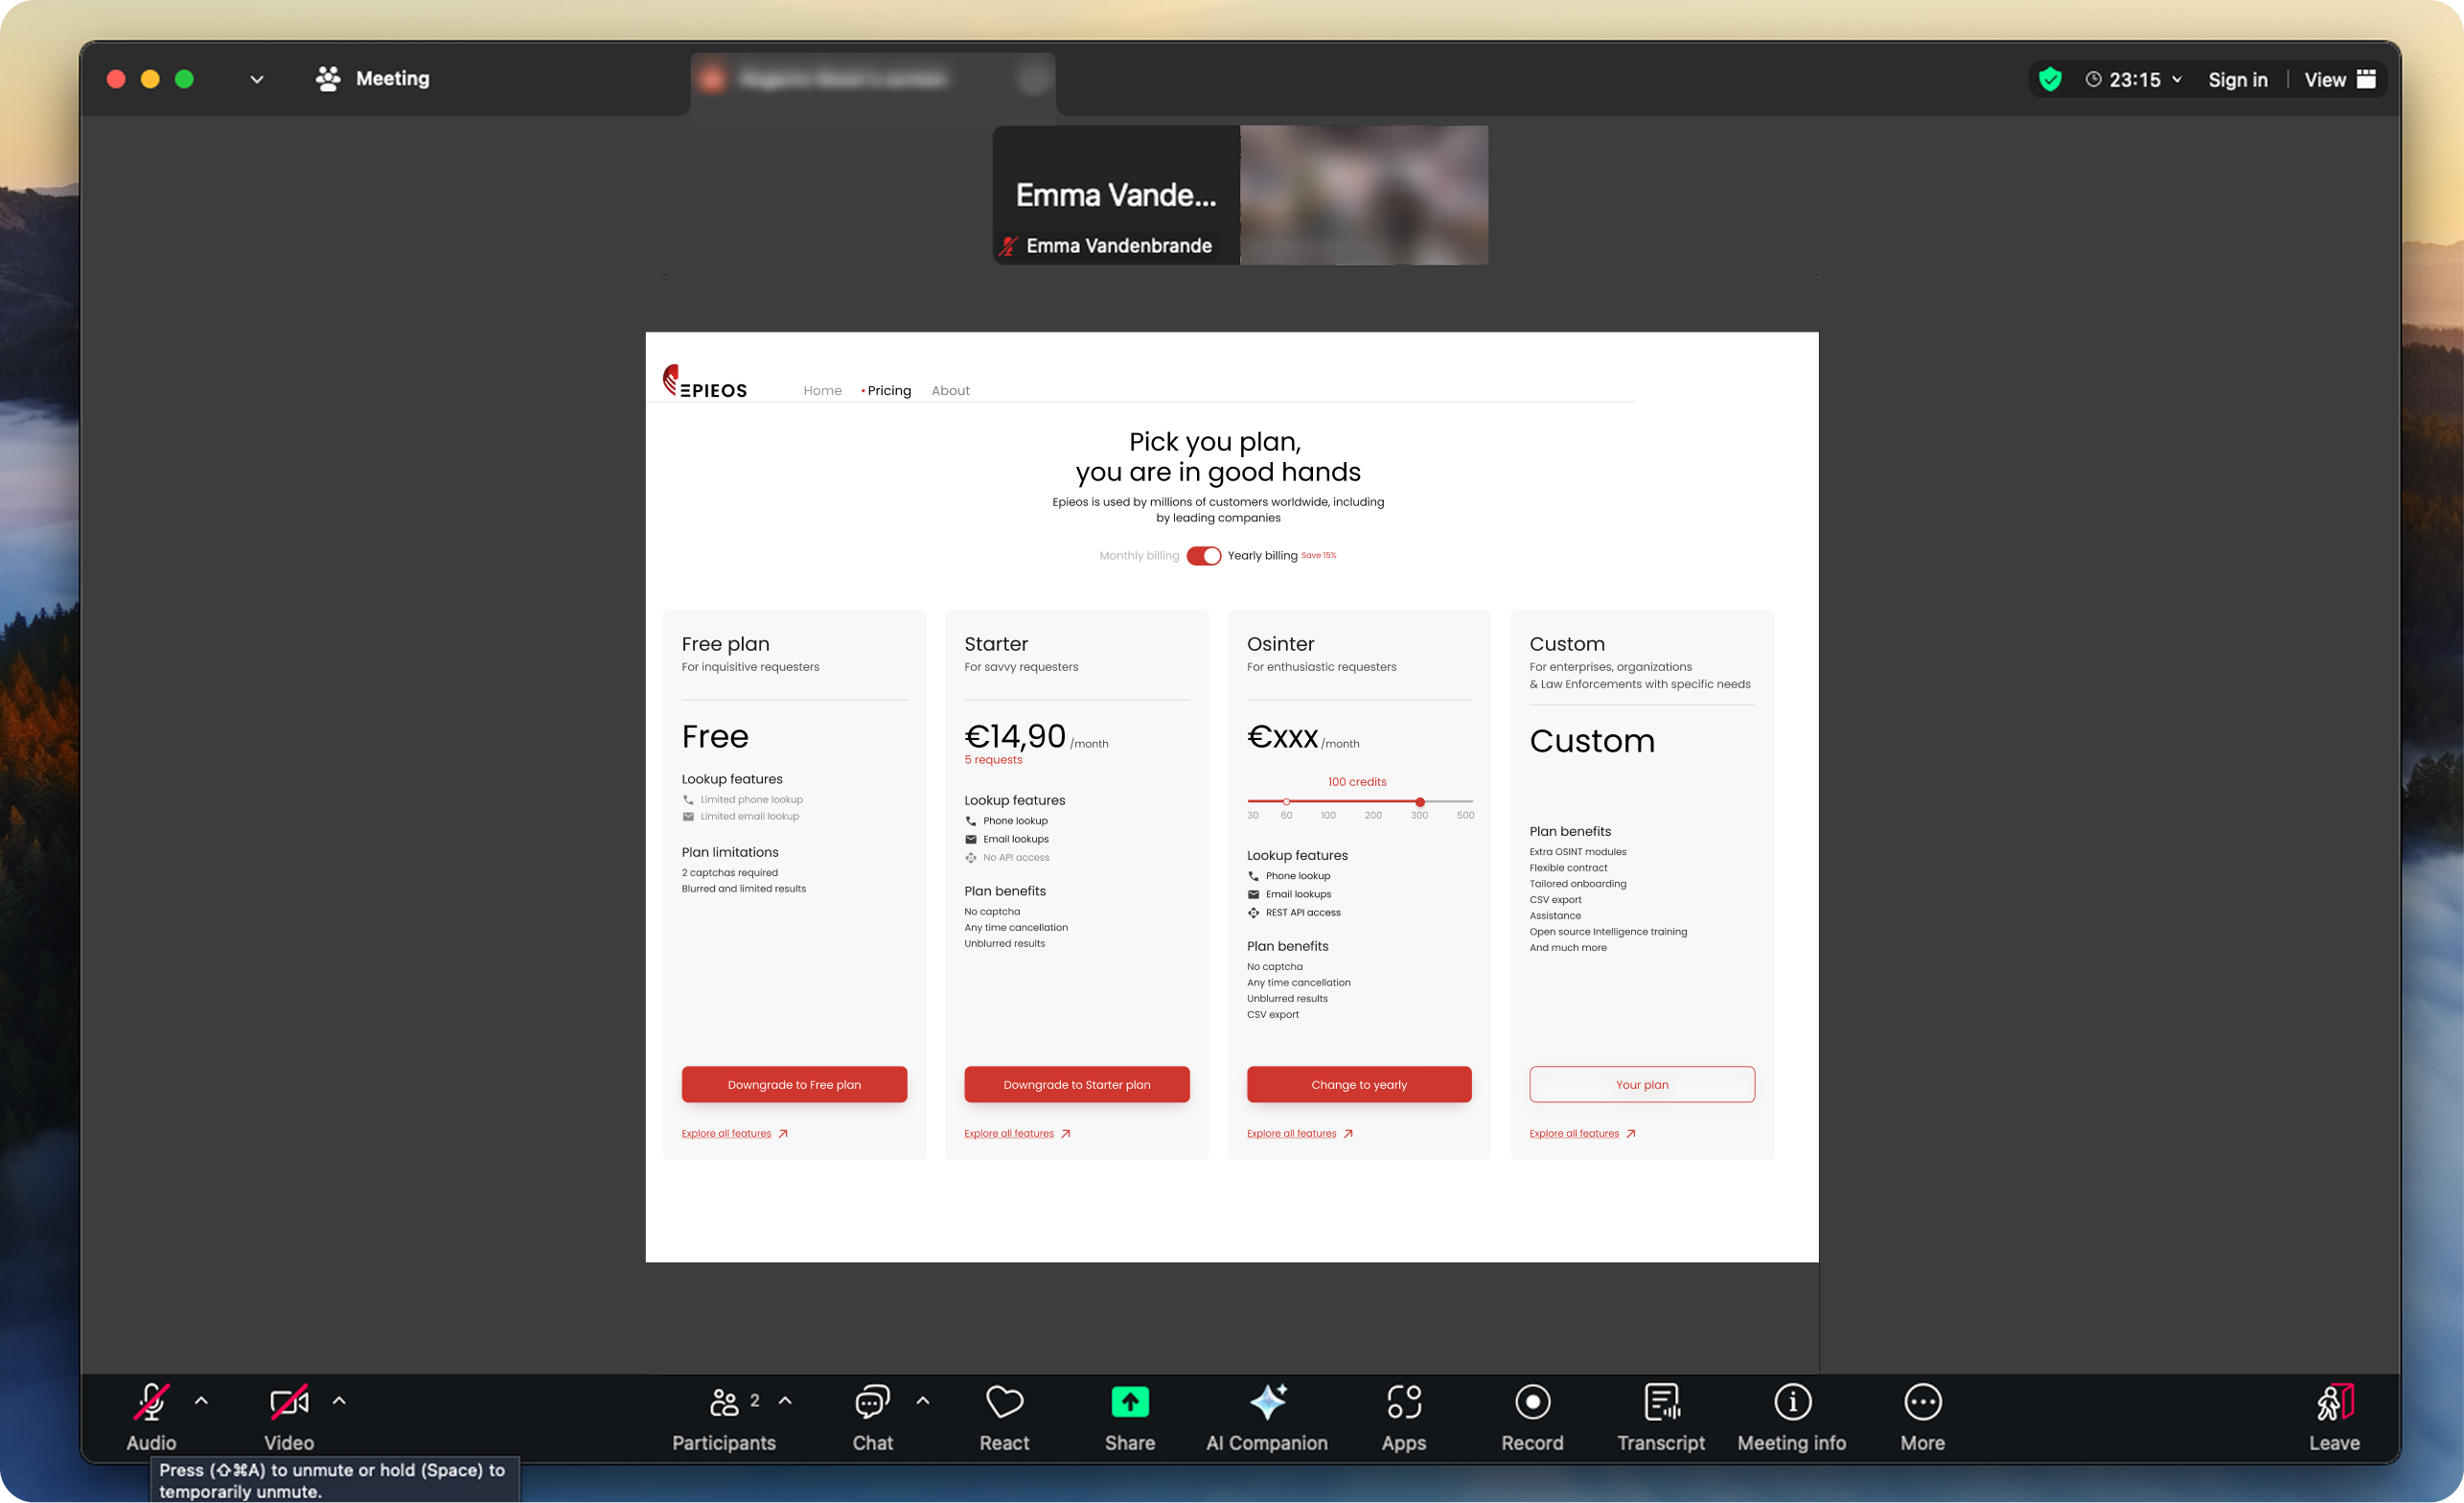Click the Osinter credits slider handle

coord(1419,802)
